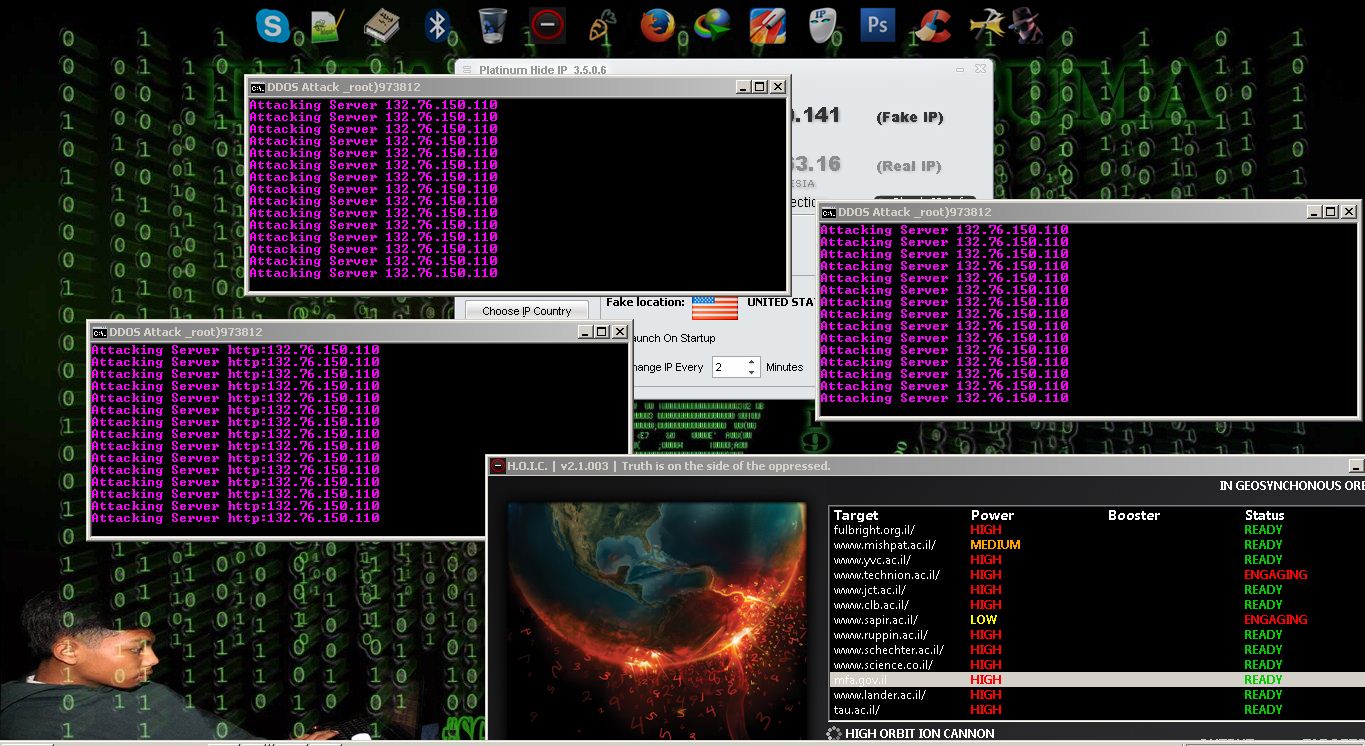The height and width of the screenshot is (746, 1365).
Task: Open the Bluetooth icon in the dock
Action: pyautogui.click(x=438, y=25)
